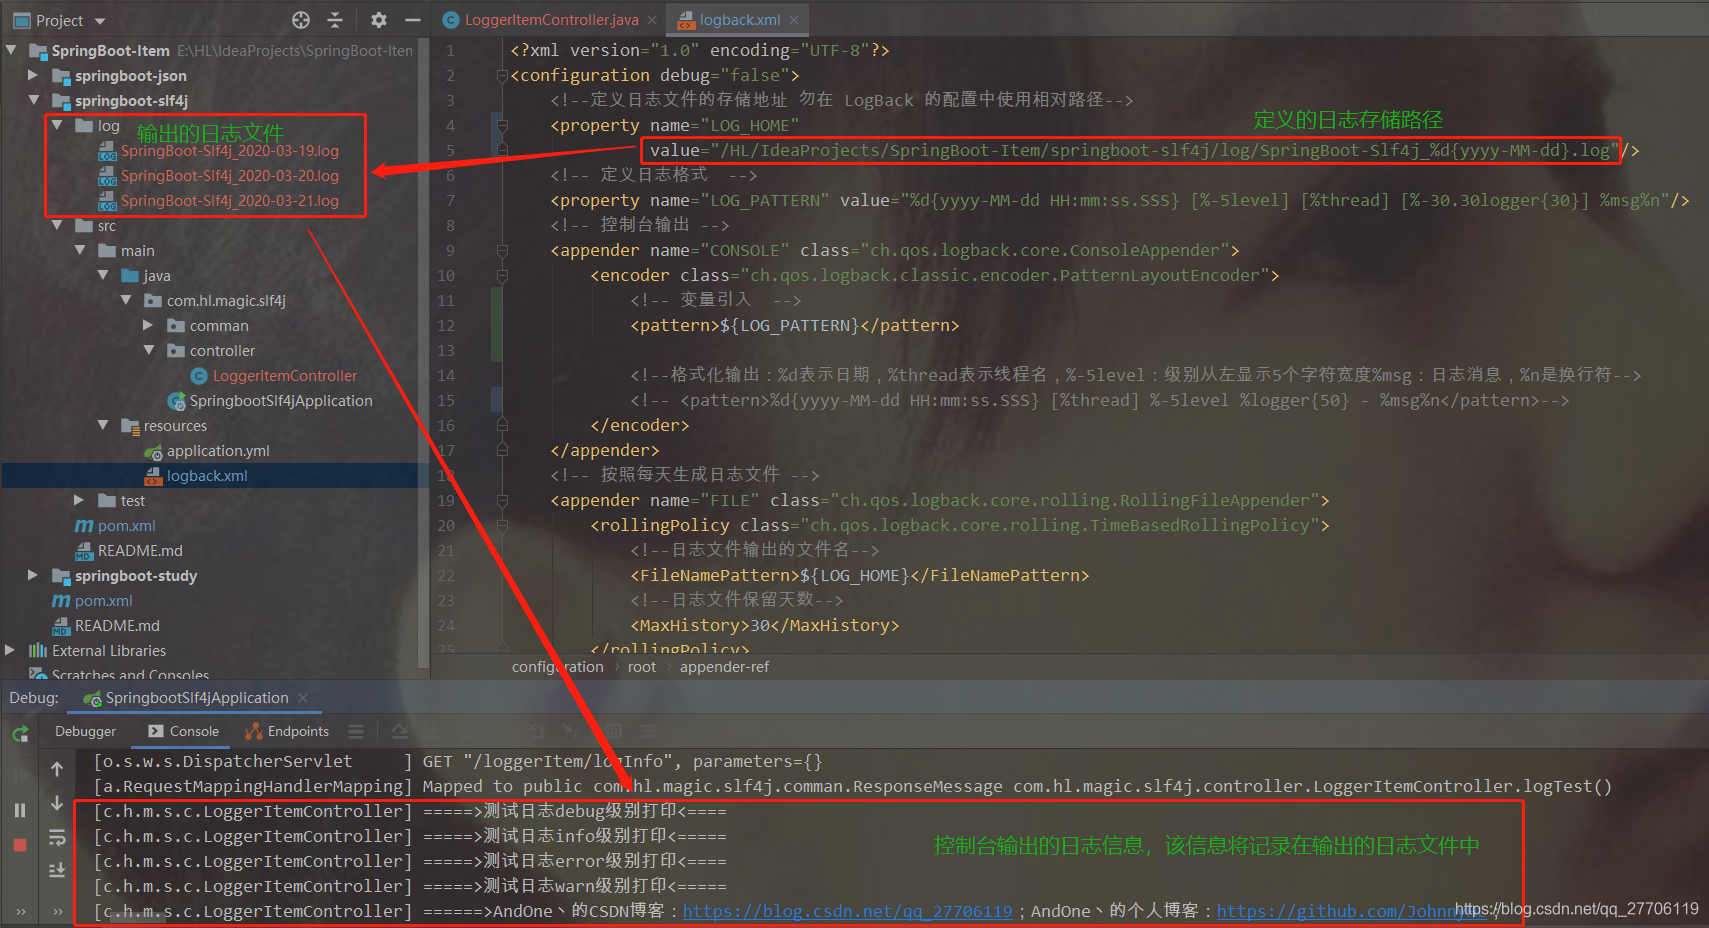
Task: Expand the test folder arrow
Action: (x=79, y=500)
